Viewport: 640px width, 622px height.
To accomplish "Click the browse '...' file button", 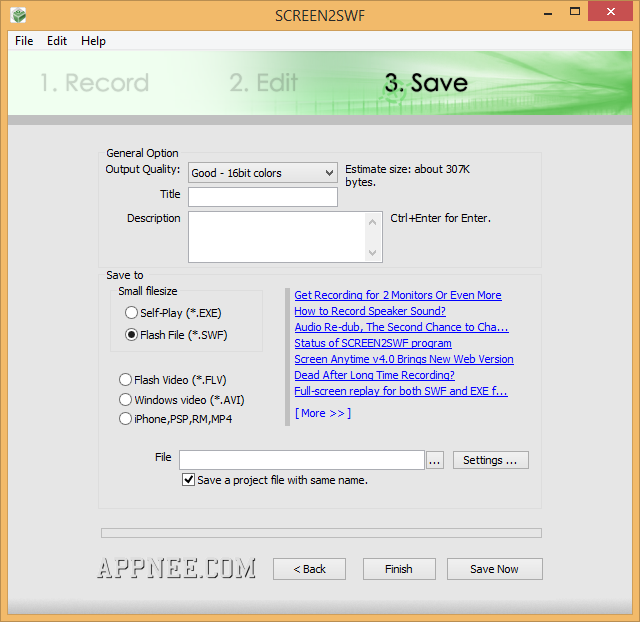I will pos(435,460).
